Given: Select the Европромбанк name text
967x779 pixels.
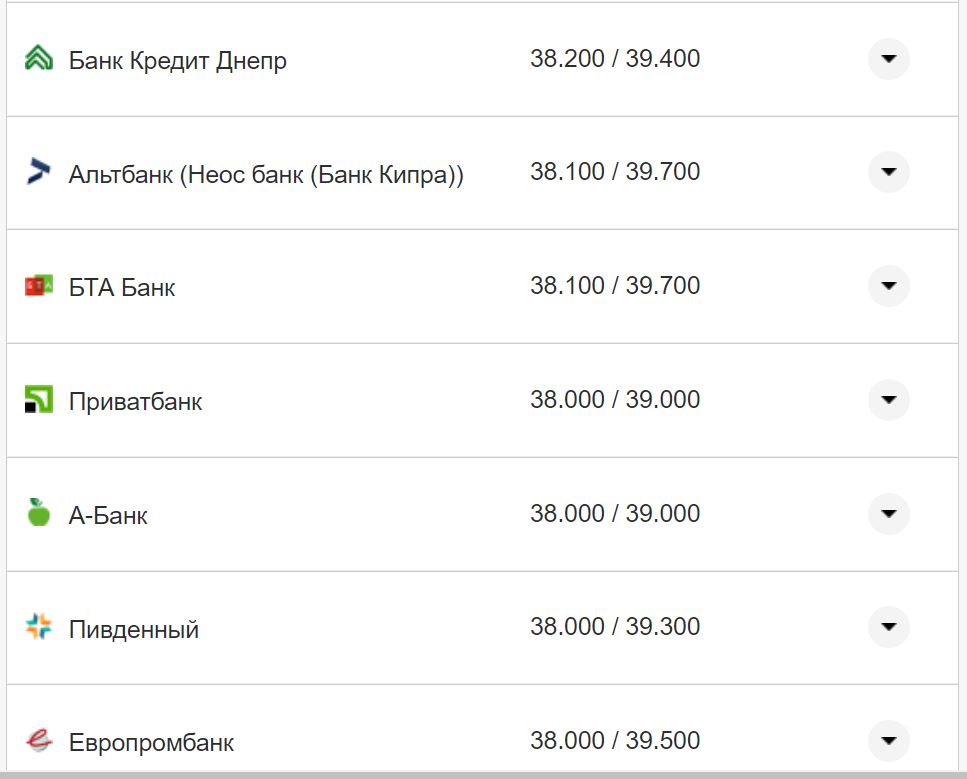Looking at the screenshot, I should (151, 743).
